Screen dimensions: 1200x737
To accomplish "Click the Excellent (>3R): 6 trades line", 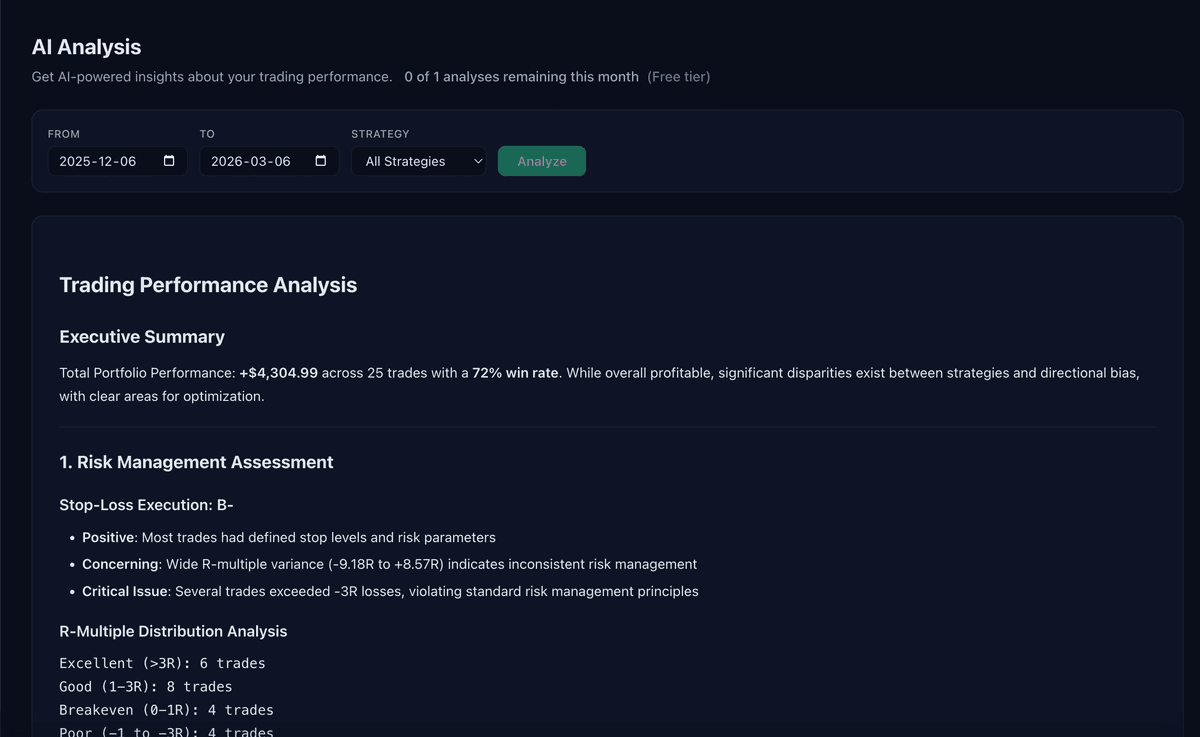I will tap(162, 663).
